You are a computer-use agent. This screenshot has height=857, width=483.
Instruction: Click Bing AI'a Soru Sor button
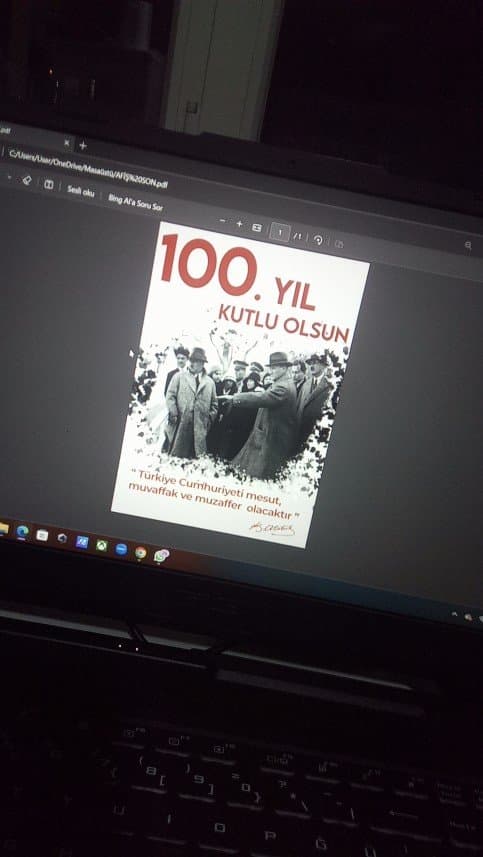(135, 202)
